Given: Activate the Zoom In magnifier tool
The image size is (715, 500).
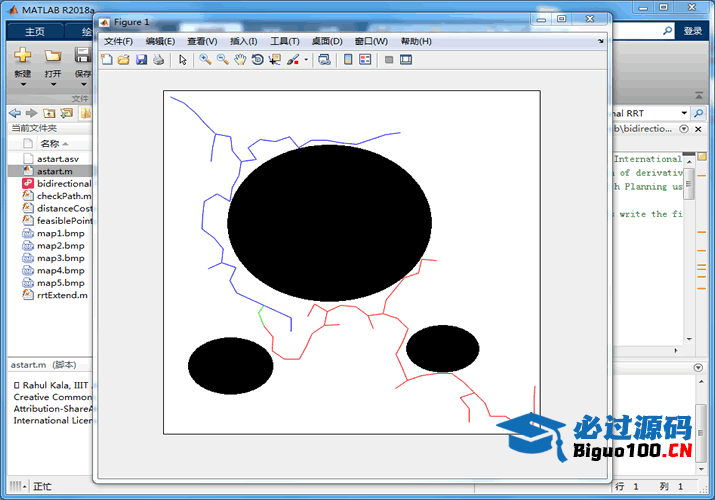Looking at the screenshot, I should tap(205, 60).
